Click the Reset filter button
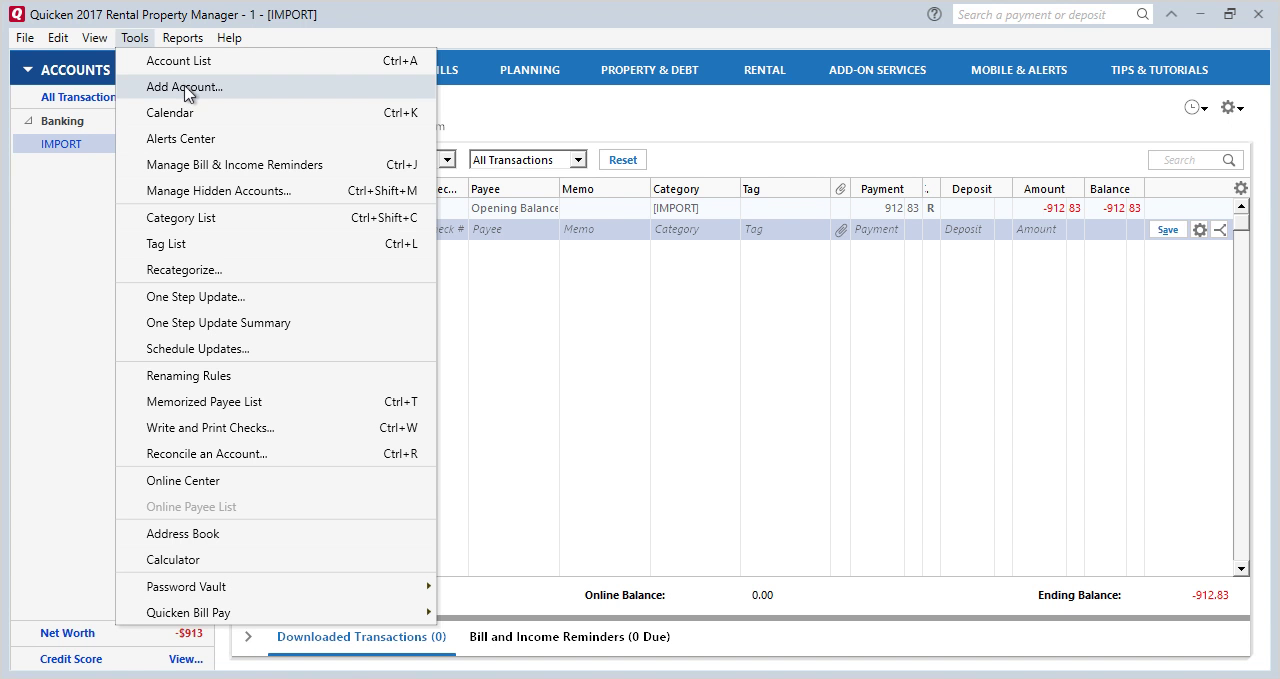 point(623,160)
